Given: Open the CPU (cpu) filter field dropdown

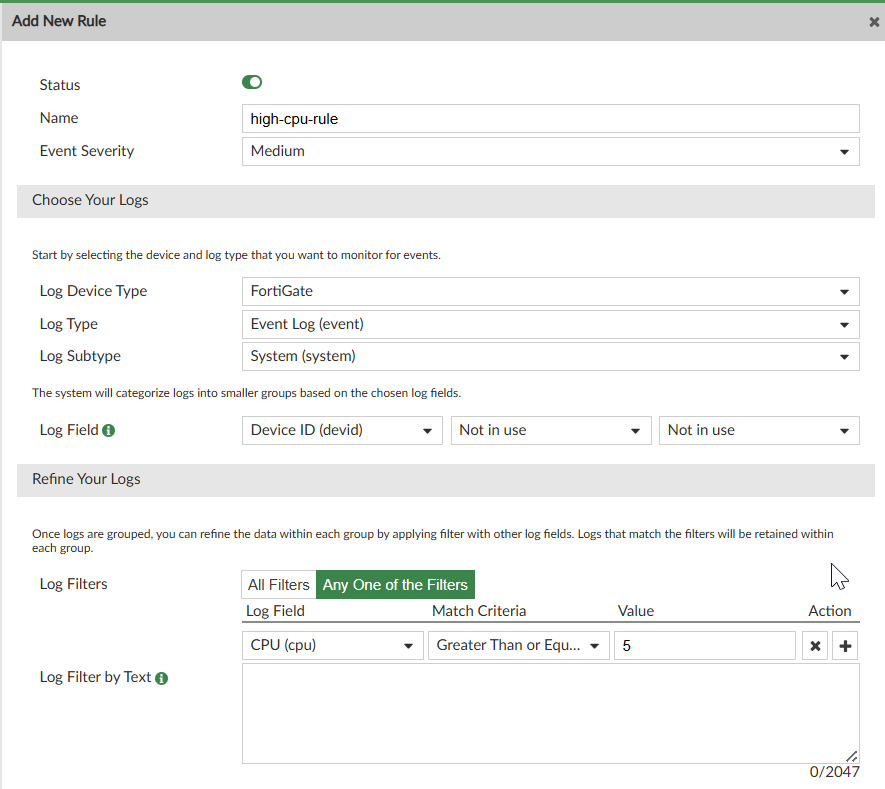Looking at the screenshot, I should point(332,645).
